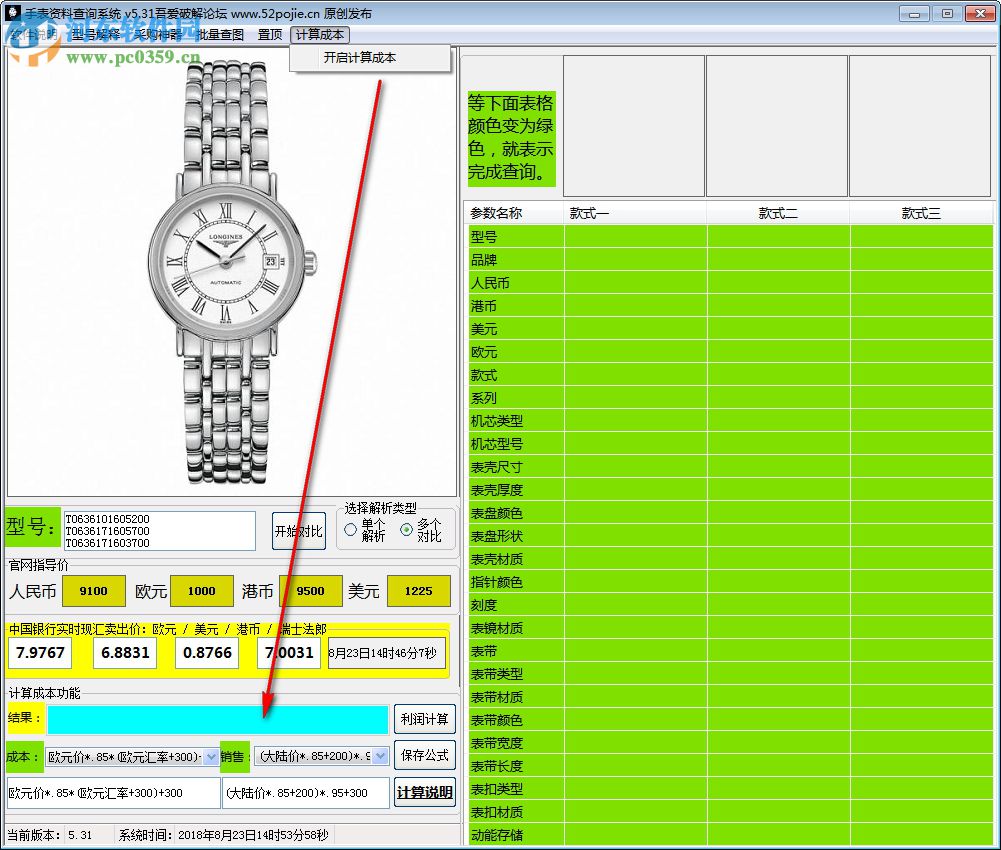The height and width of the screenshot is (850, 1001).
Task: Click the 款式三 column header
Action: tap(921, 213)
